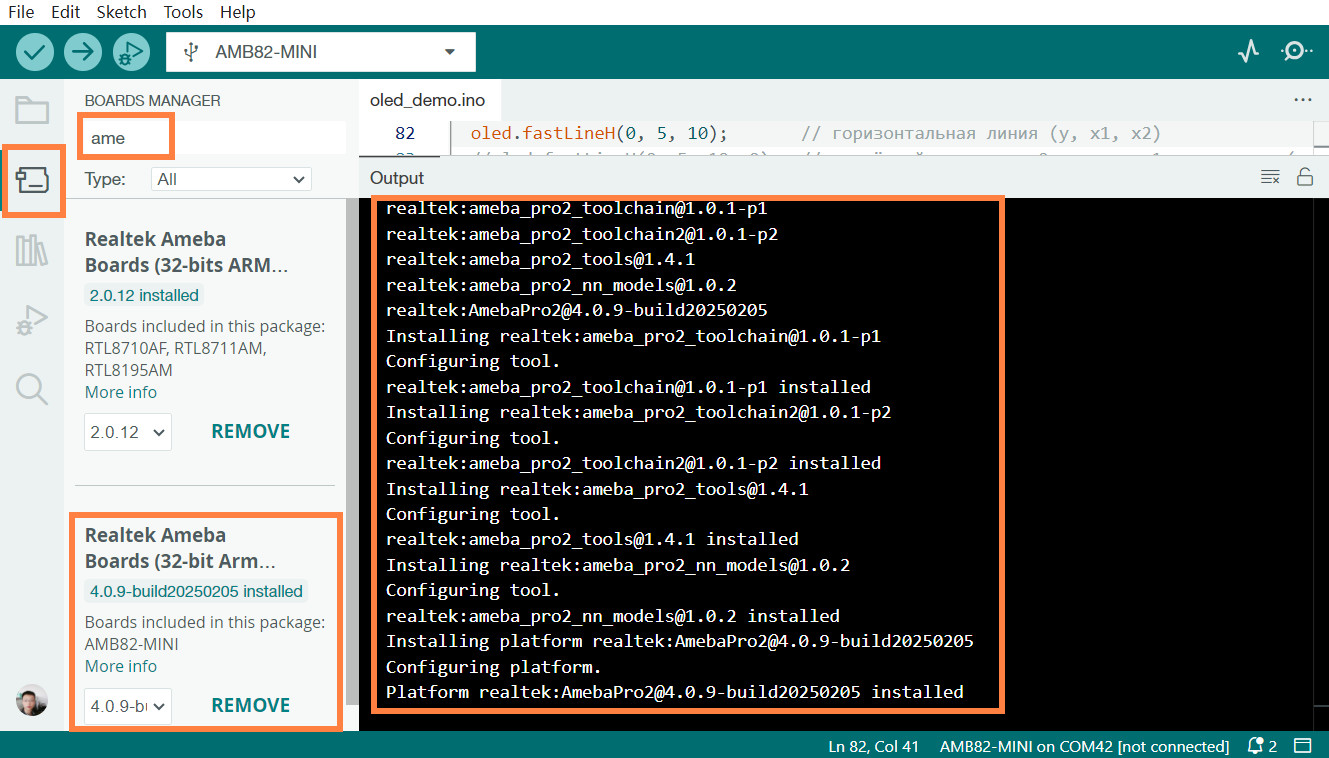Click the Output panel title
This screenshot has height=758, width=1329.
(x=397, y=178)
